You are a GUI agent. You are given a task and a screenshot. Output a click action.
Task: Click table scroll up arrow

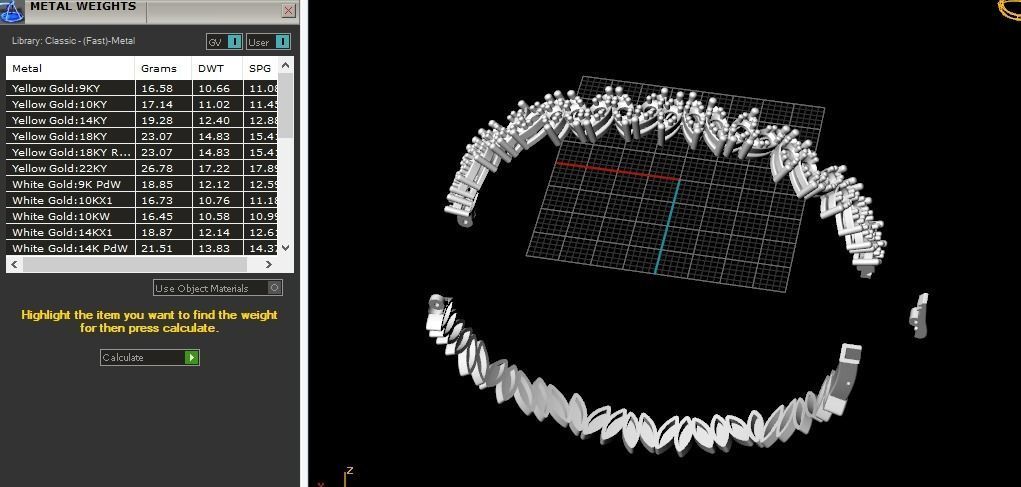(x=286, y=64)
